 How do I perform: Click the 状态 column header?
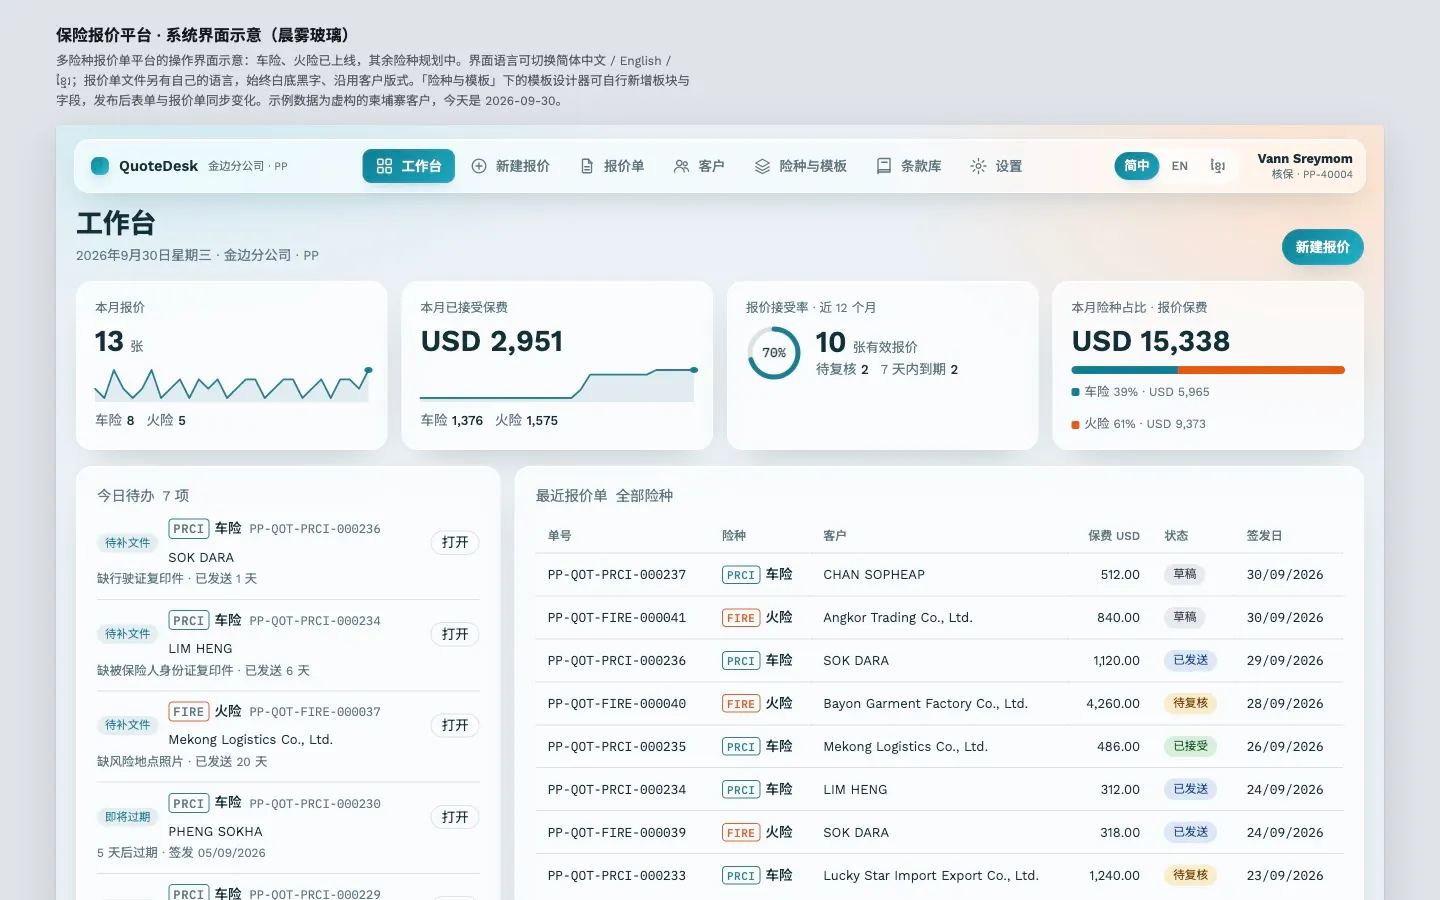1176,536
